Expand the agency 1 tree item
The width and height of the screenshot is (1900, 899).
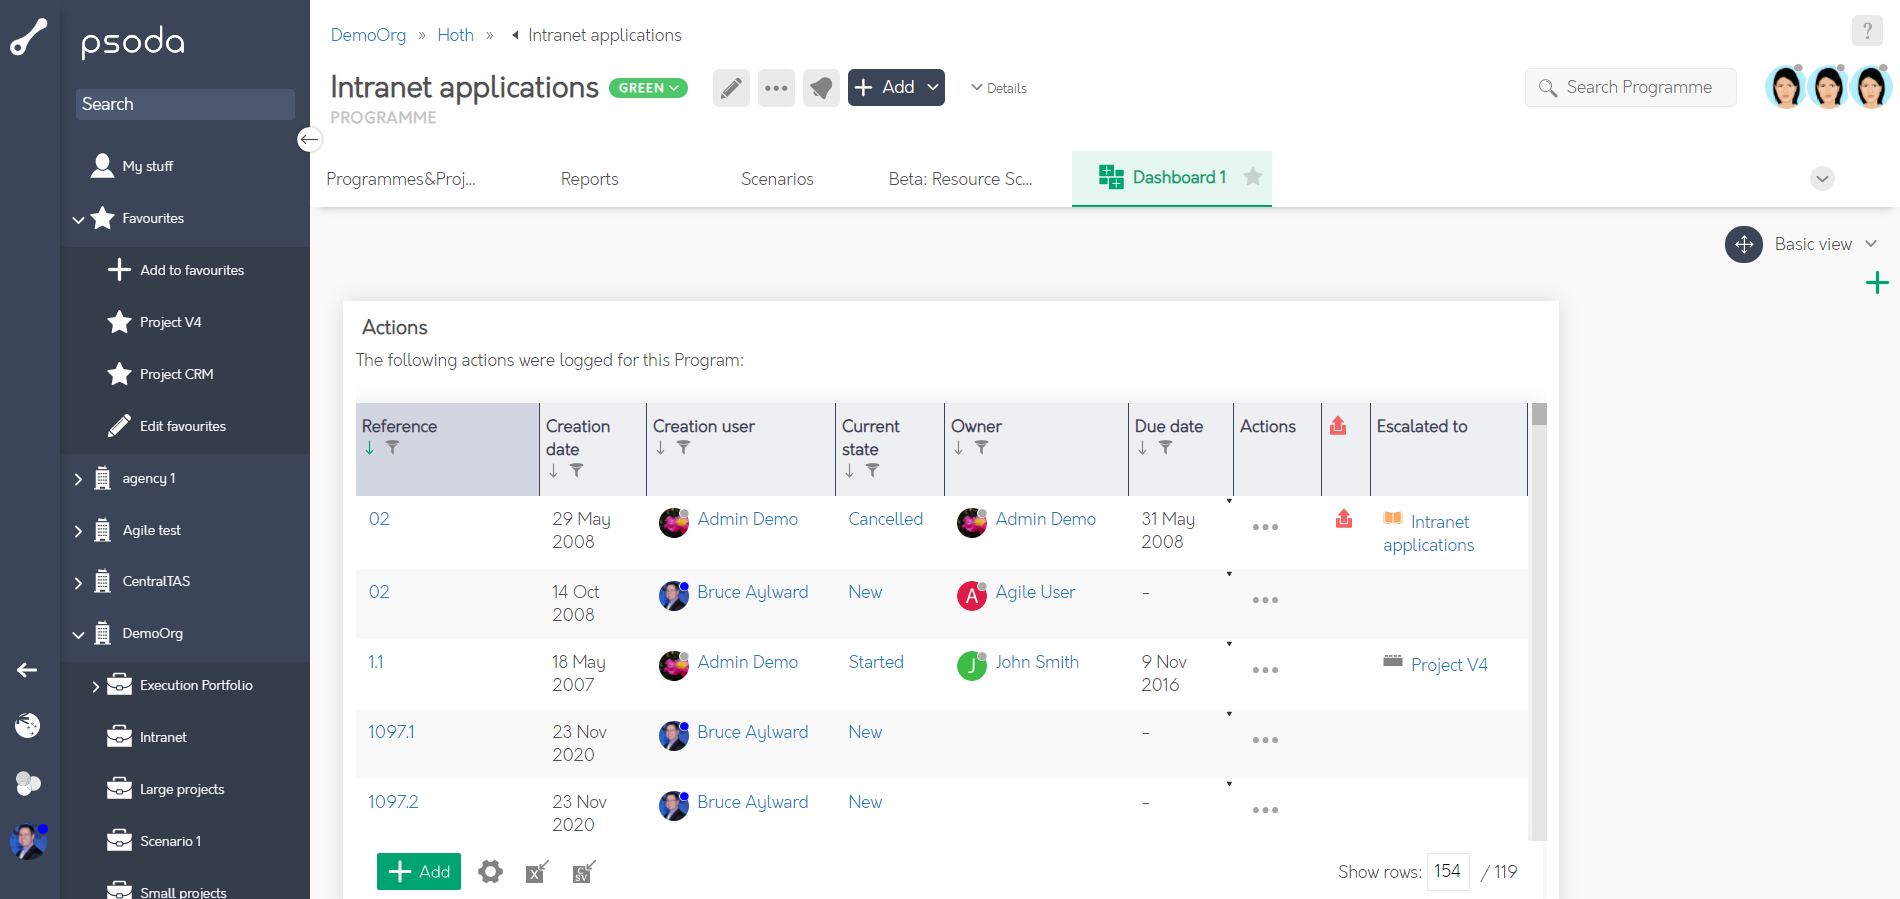[78, 479]
